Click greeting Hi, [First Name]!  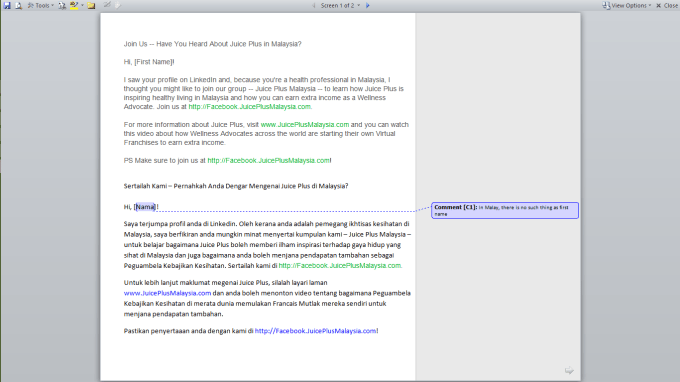pos(149,62)
